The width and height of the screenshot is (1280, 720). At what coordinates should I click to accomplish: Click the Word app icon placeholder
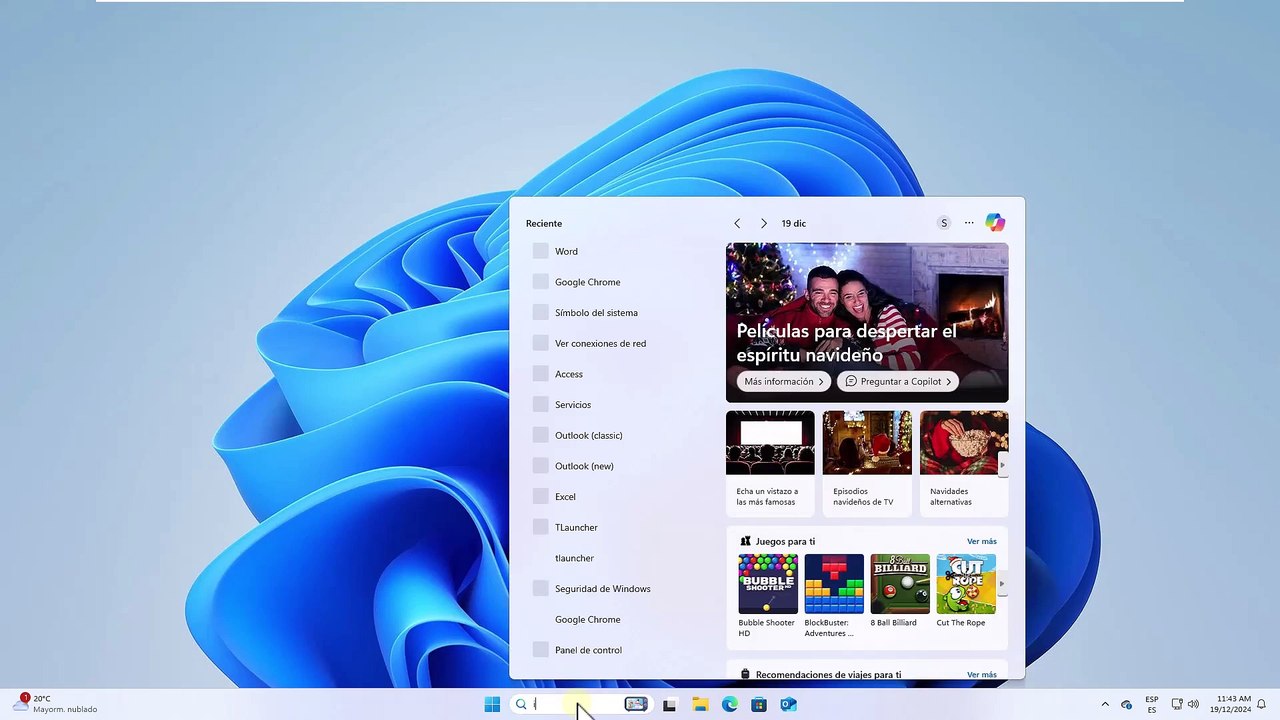tap(540, 251)
